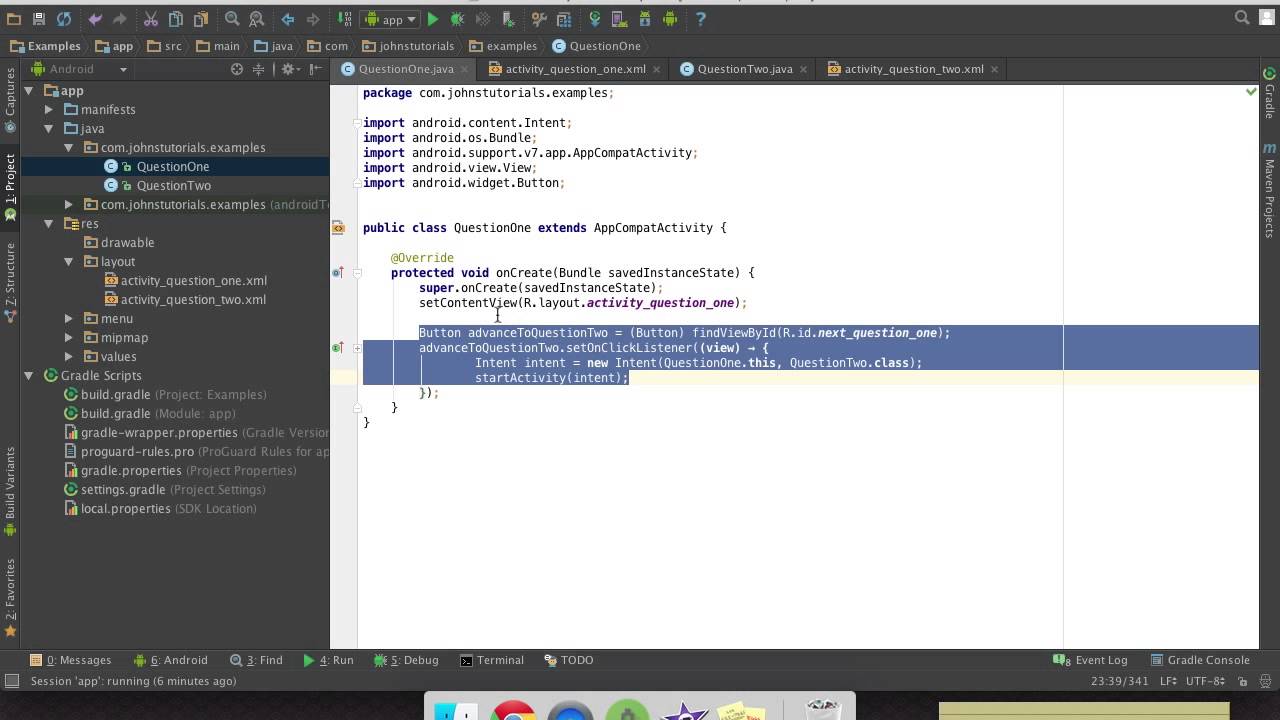
Task: Open the 0: Messages tool window
Action: (70, 660)
